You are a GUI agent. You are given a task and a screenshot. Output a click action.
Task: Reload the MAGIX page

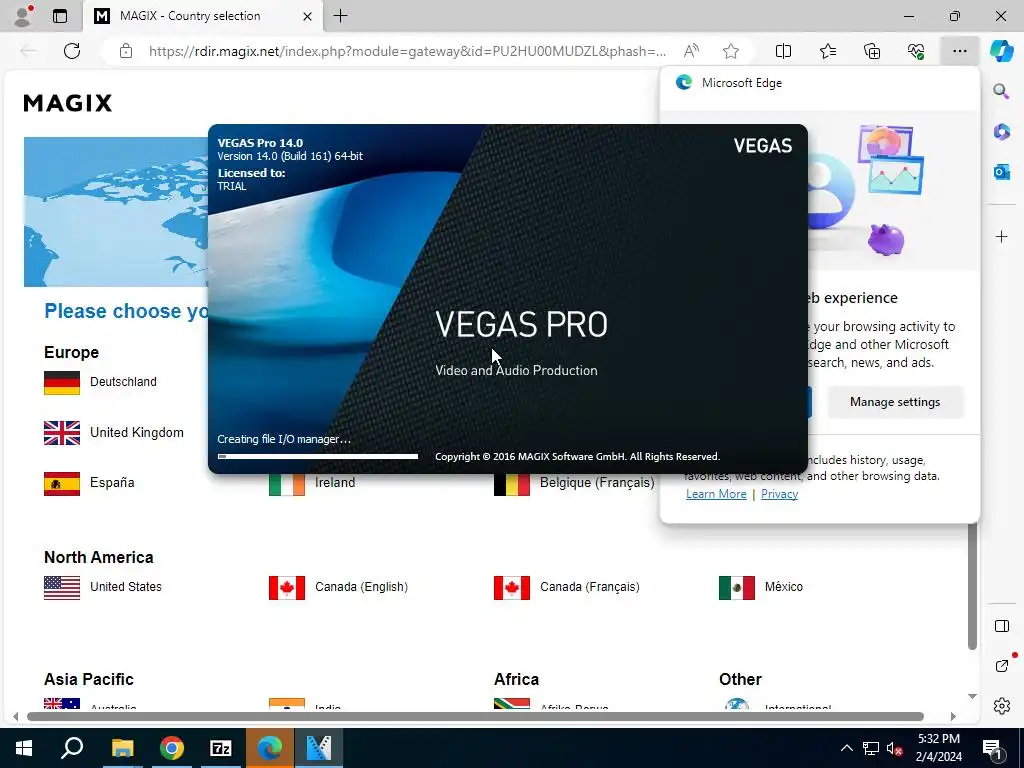[x=72, y=51]
